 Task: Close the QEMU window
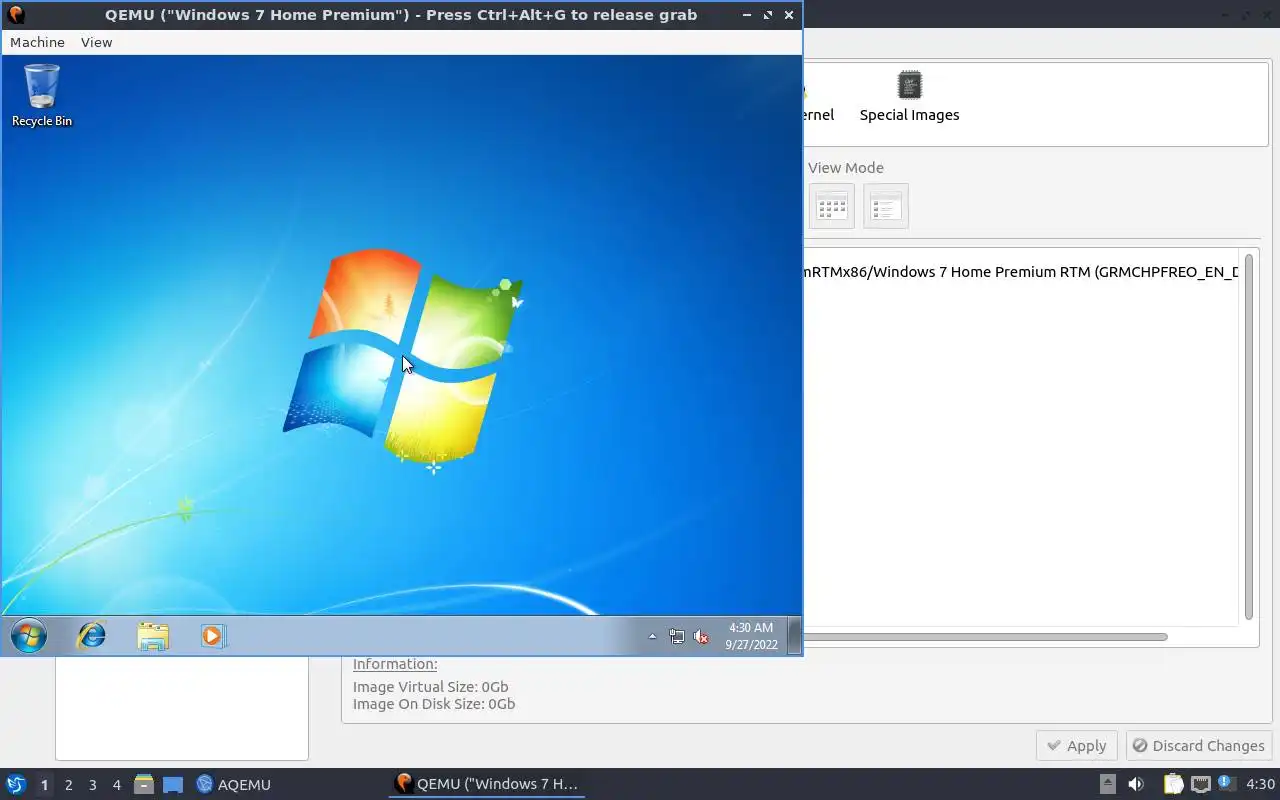click(789, 15)
